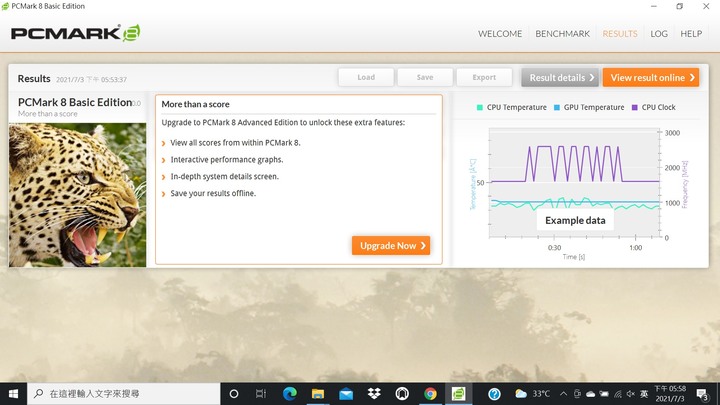Open the notification center icon
This screenshot has height=405, width=720.
[702, 394]
